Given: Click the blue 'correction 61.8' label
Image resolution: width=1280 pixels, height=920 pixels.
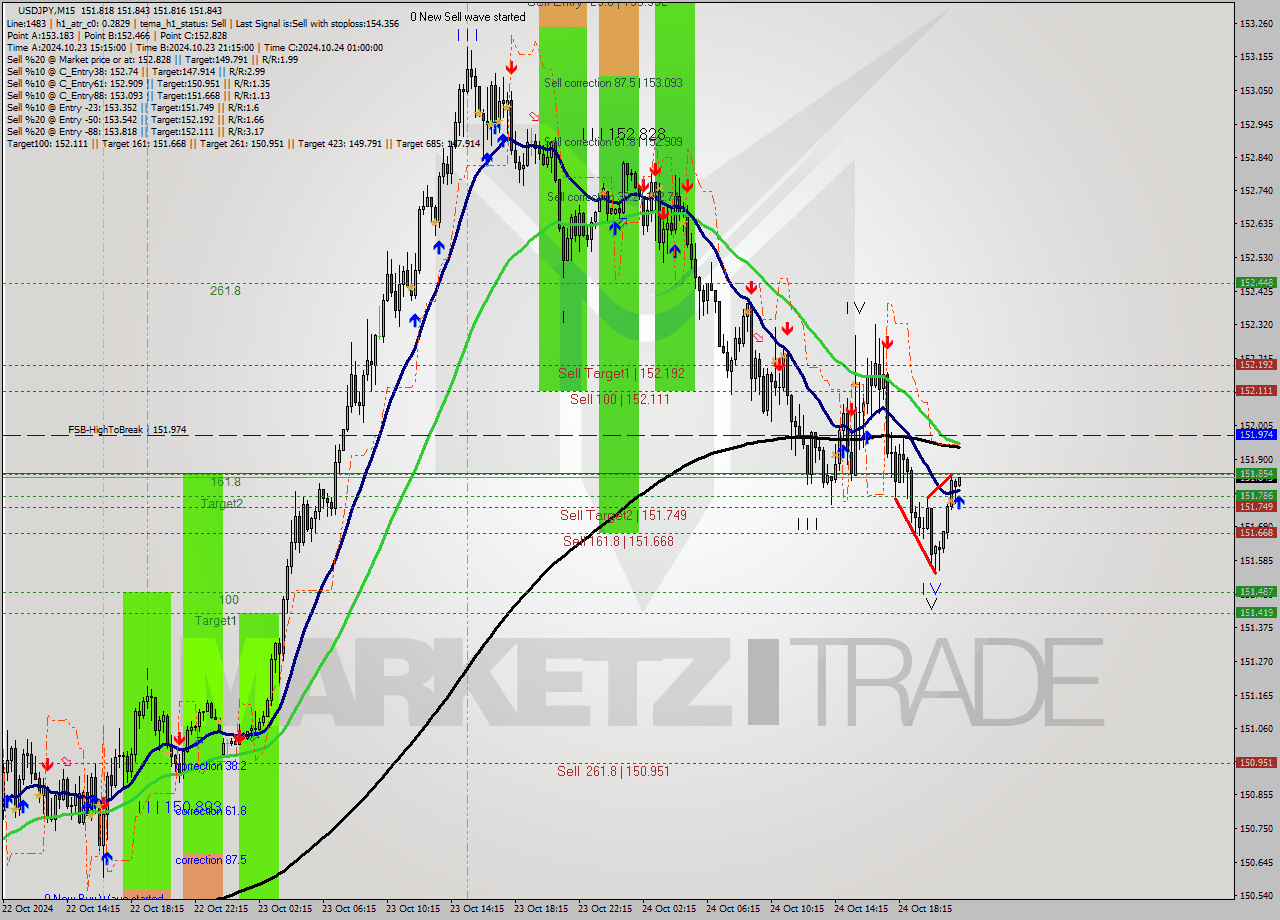Looking at the screenshot, I should coord(210,811).
